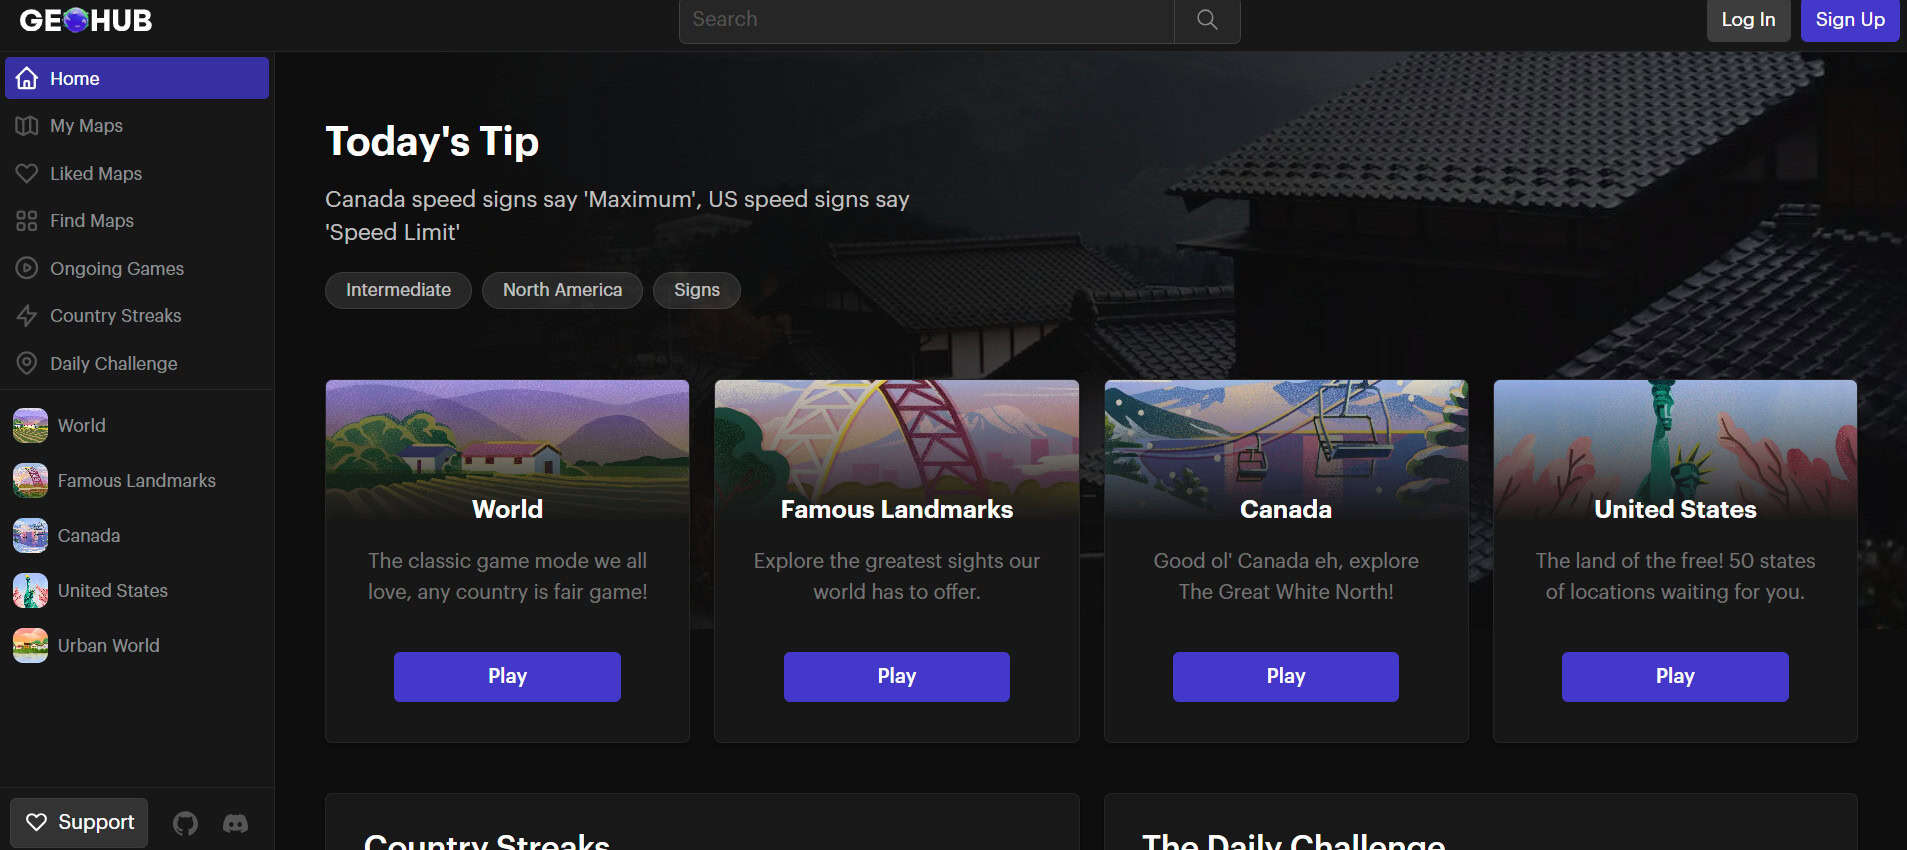This screenshot has height=850, width=1907.
Task: Open Find Maps from the sidebar
Action: (91, 220)
